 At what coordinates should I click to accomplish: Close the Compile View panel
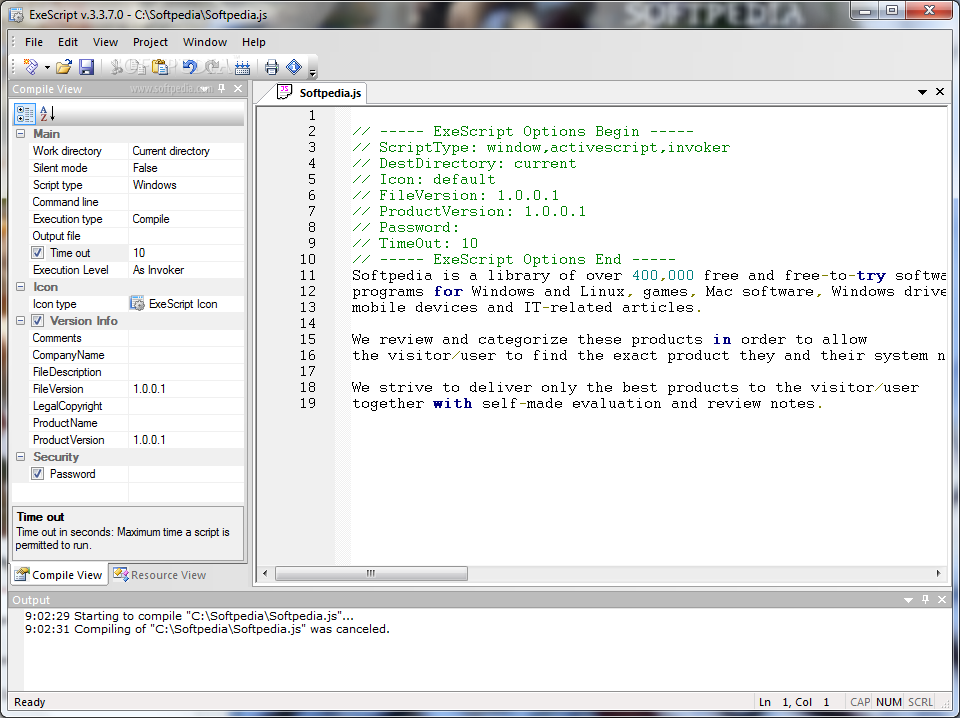point(238,89)
